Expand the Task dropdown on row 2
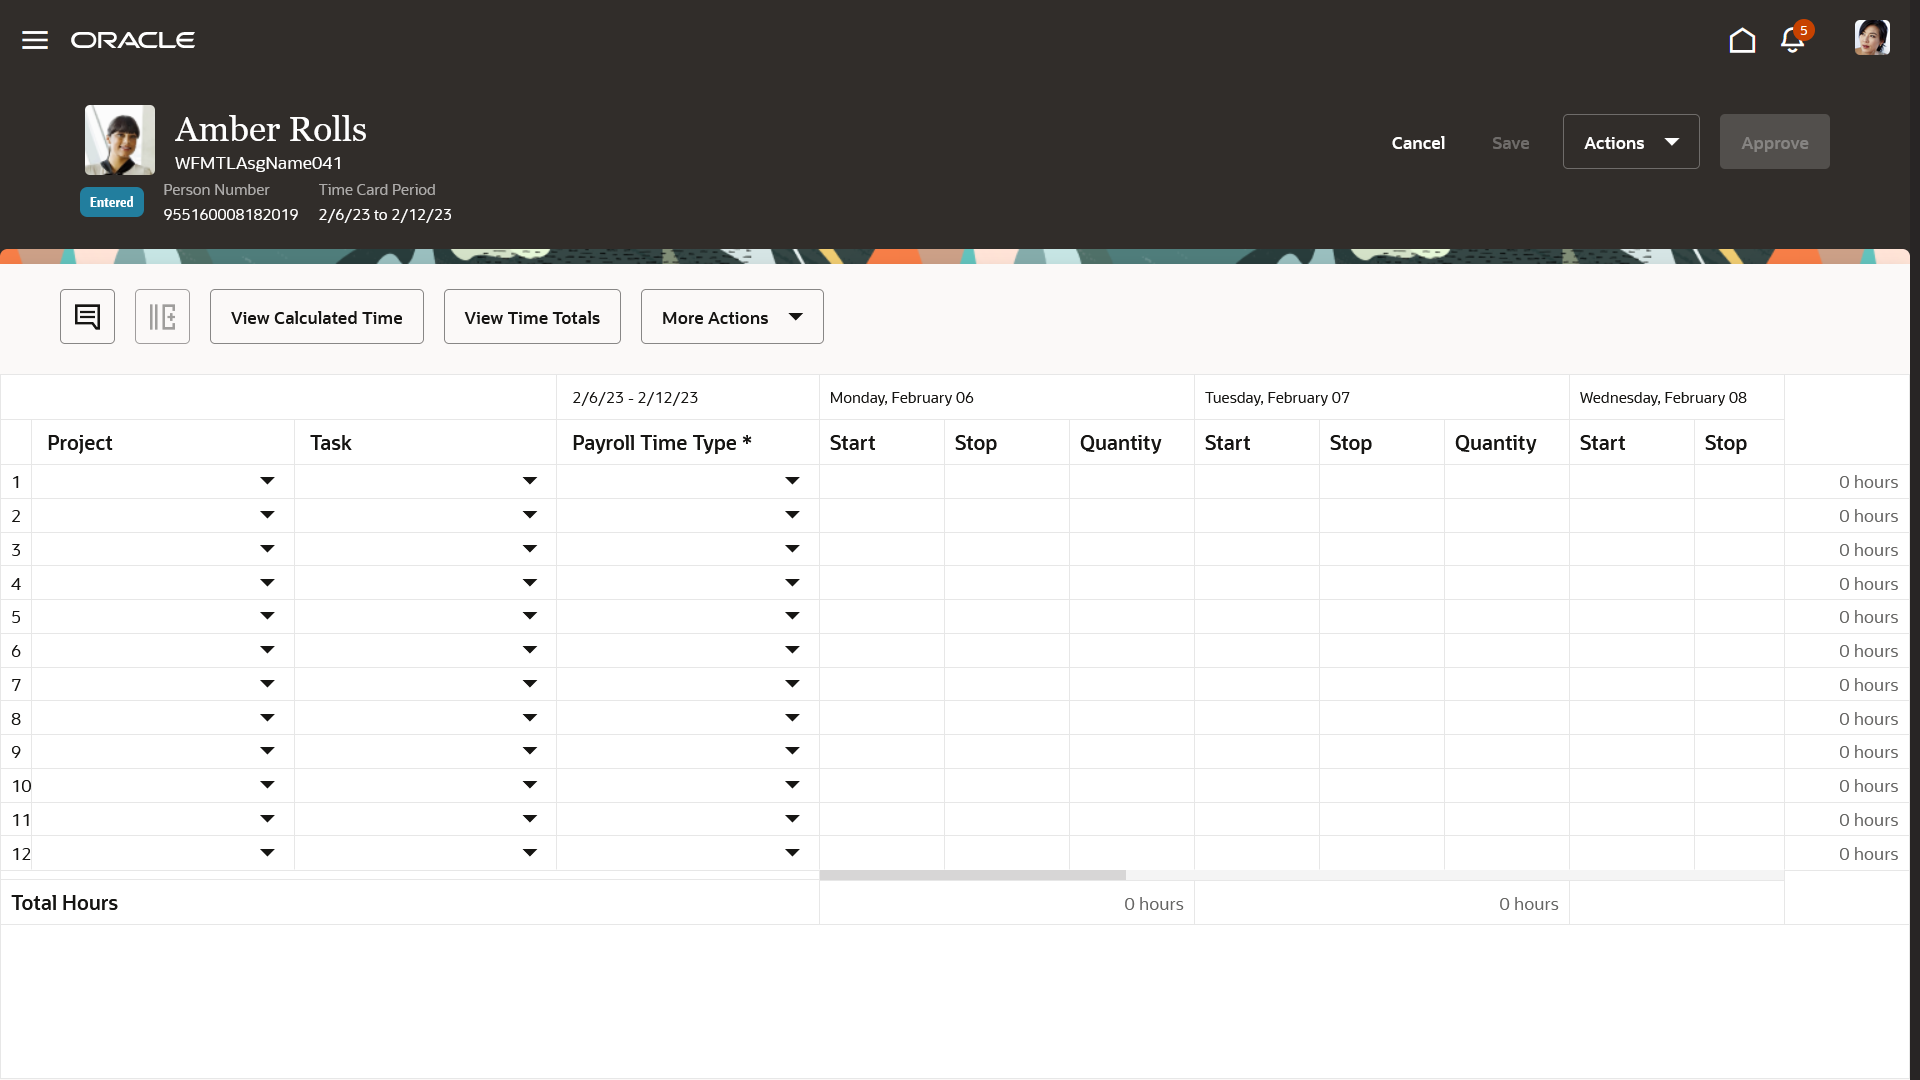Screen dimensions: 1920x1080 click(529, 514)
